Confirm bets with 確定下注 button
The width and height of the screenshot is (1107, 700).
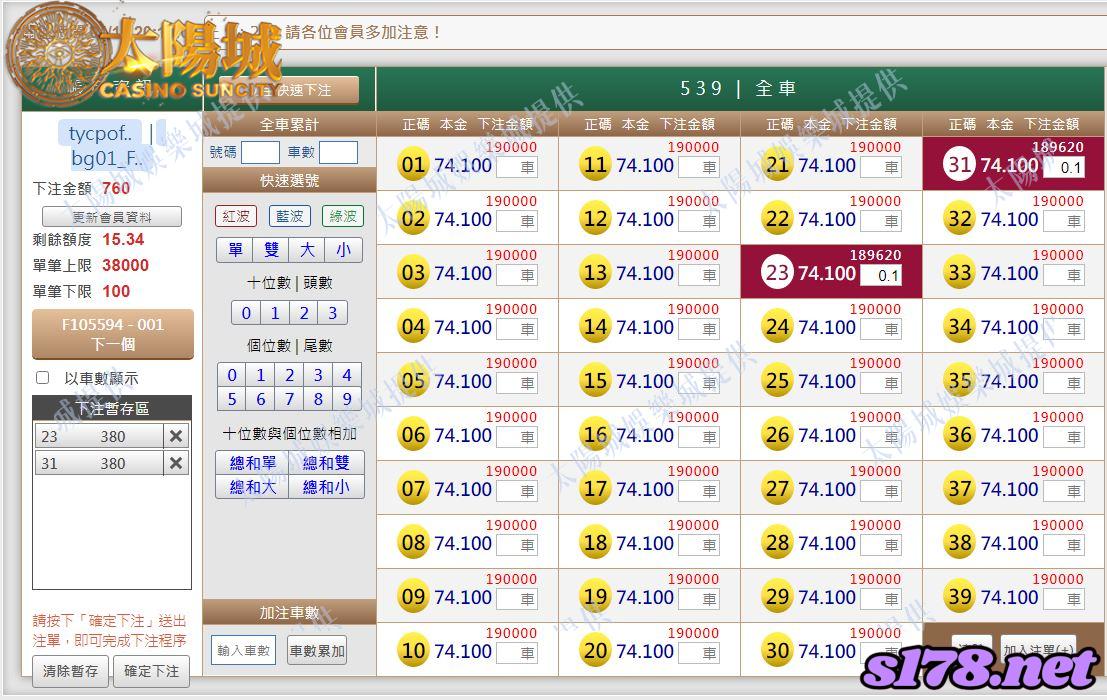click(152, 670)
